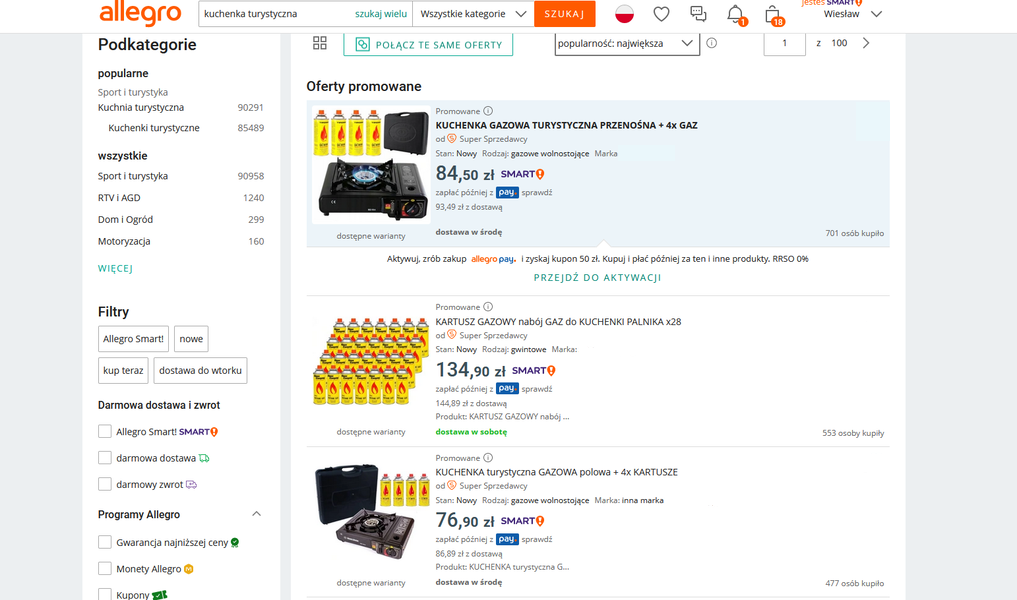Open the favorites heart icon
This screenshot has width=1017, height=600.
tap(660, 14)
